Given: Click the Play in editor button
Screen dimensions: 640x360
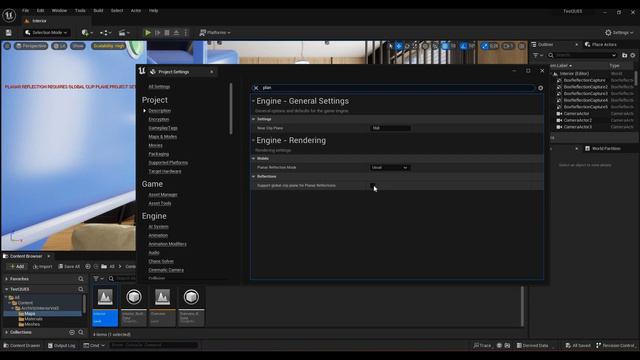Looking at the screenshot, I should click(x=148, y=33).
